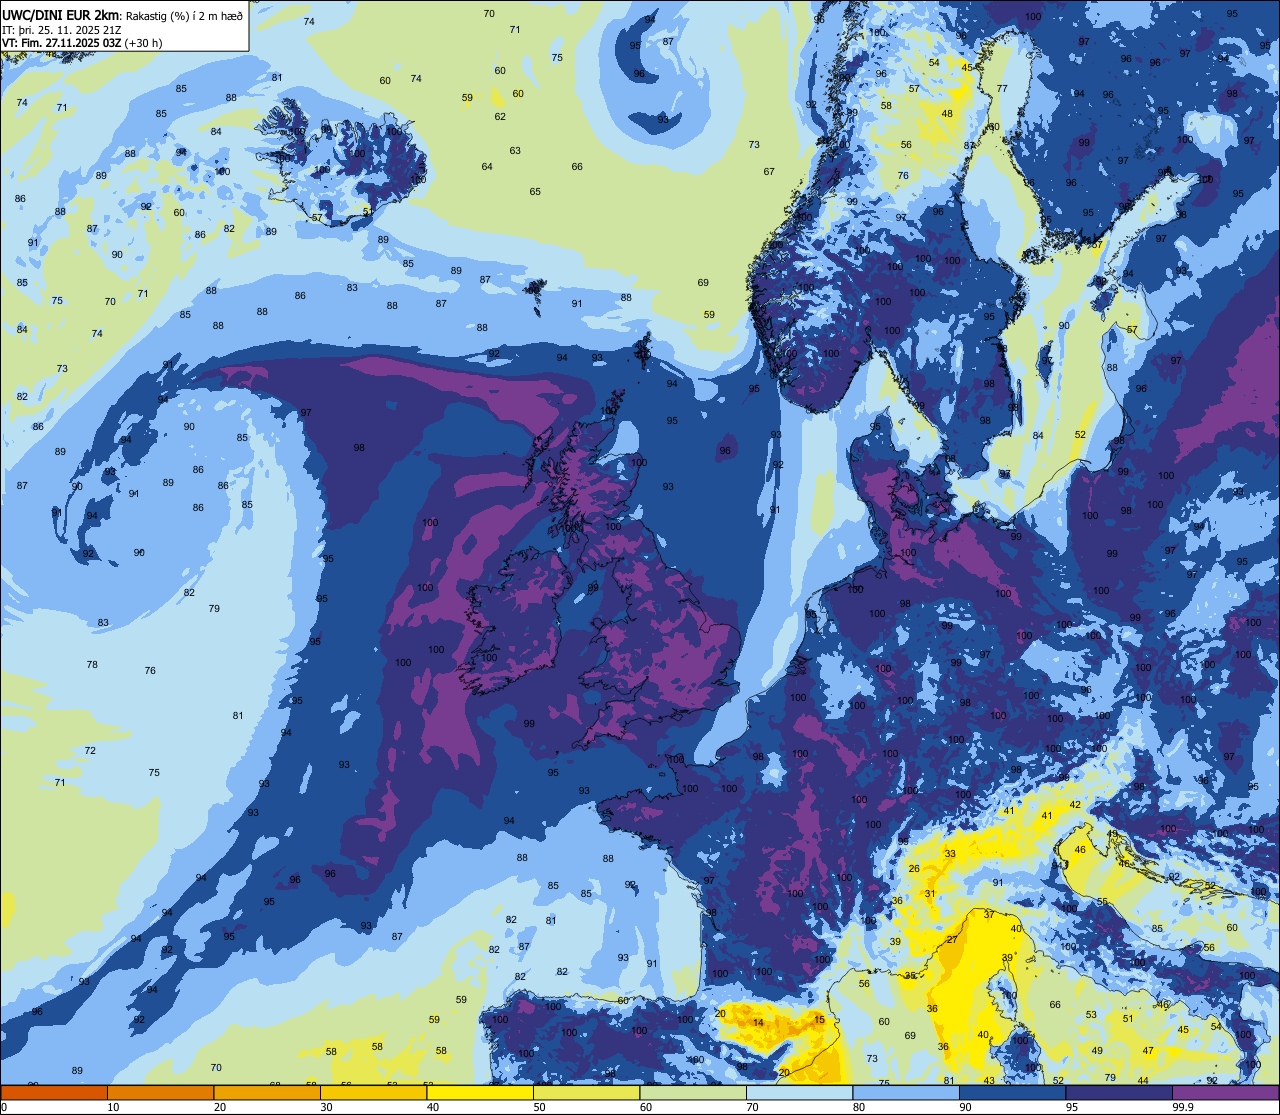The image size is (1280, 1115).
Task: Click the valid time "VT: Fim. 27.11.2025 03Z"
Action: tap(60, 43)
